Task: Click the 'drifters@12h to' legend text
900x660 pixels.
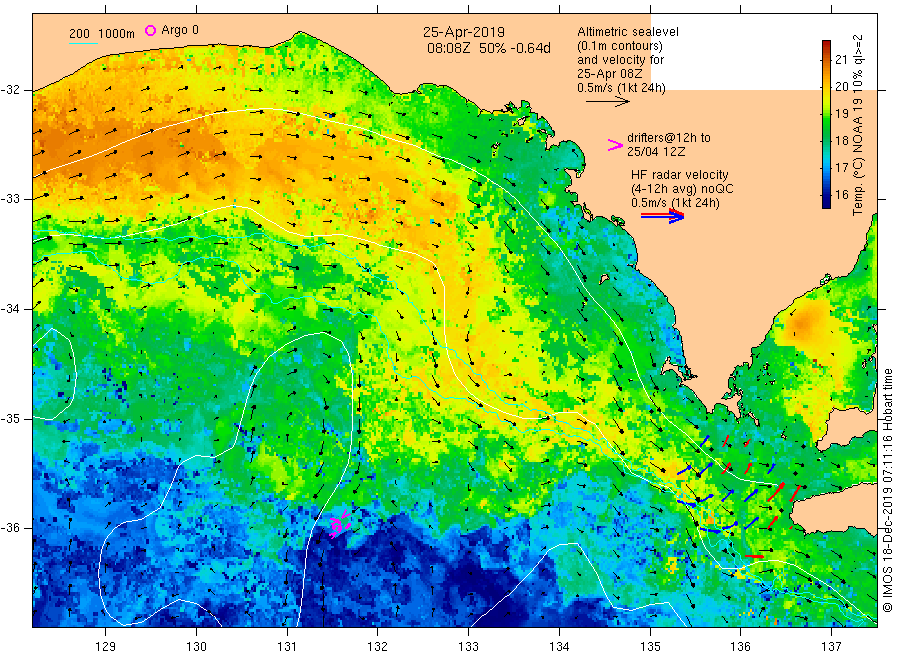Action: pos(669,138)
